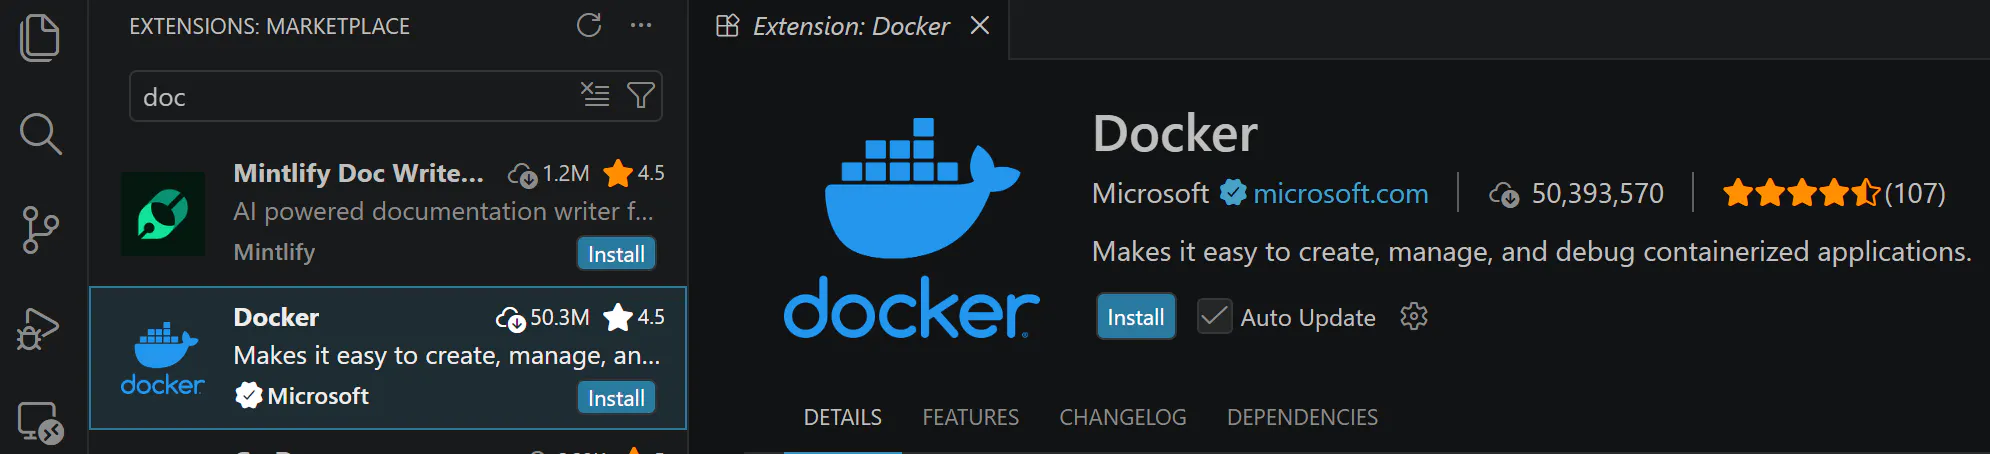Open the Run and Debug view
The width and height of the screenshot is (1990, 454).
39,327
